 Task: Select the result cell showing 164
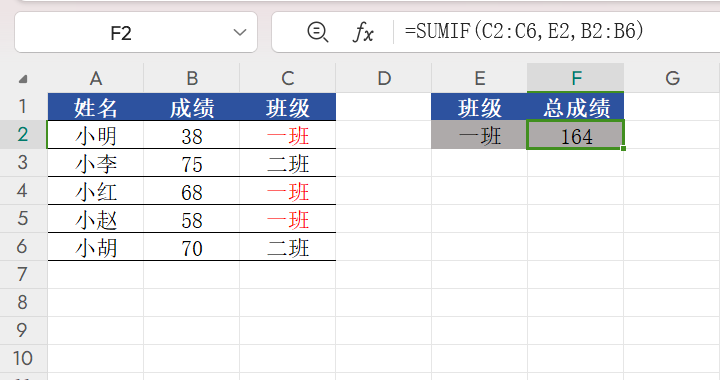coord(576,135)
